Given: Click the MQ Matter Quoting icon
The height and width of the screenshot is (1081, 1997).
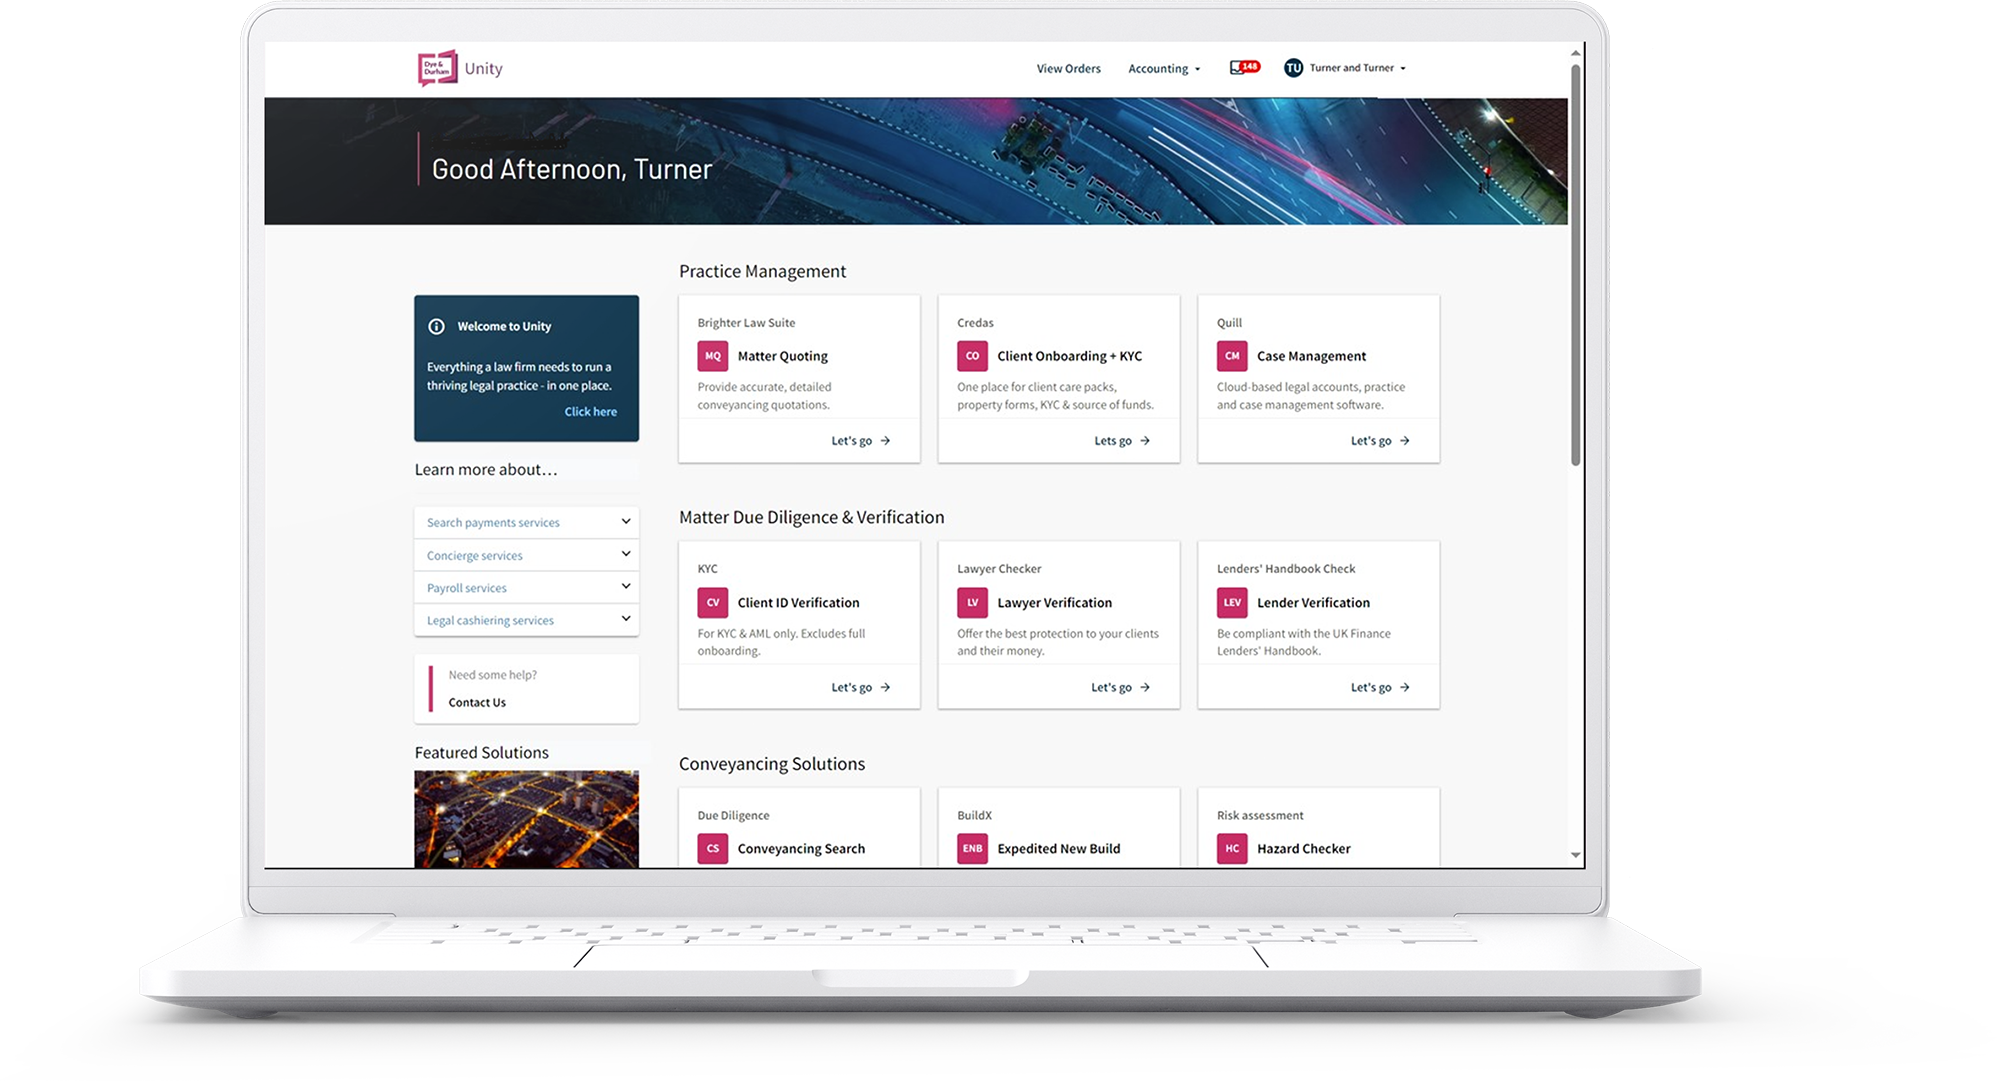Looking at the screenshot, I should (x=713, y=356).
